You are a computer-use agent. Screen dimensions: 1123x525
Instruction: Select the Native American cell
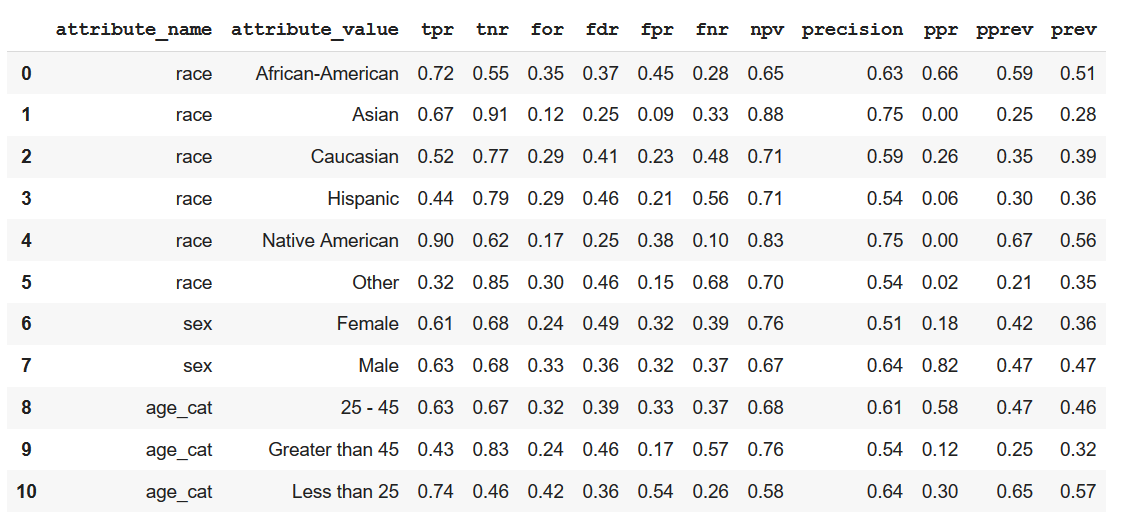click(x=330, y=240)
